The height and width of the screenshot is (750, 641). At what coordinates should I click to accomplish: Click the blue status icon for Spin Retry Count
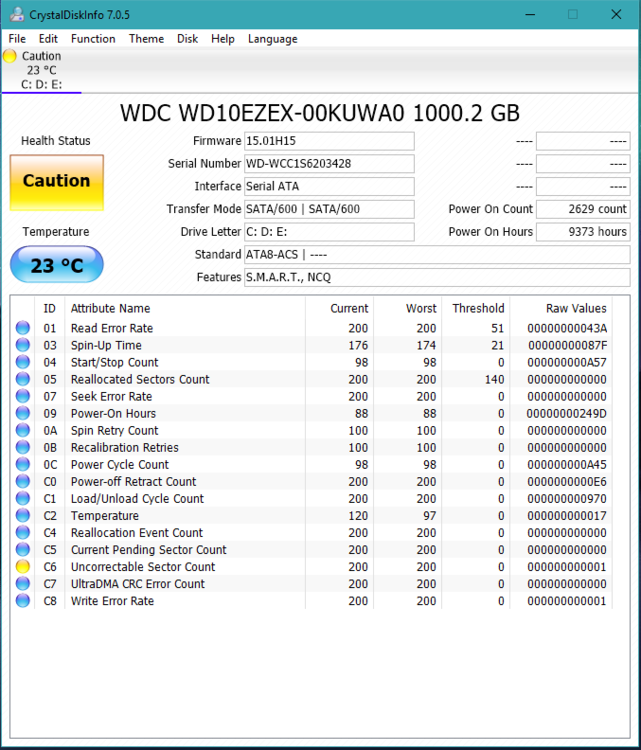[x=22, y=430]
